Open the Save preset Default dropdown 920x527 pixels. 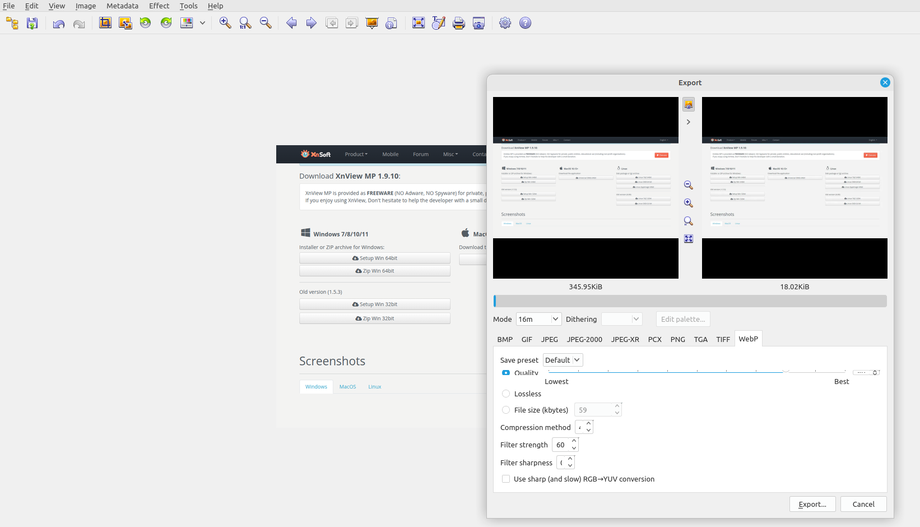coord(563,360)
